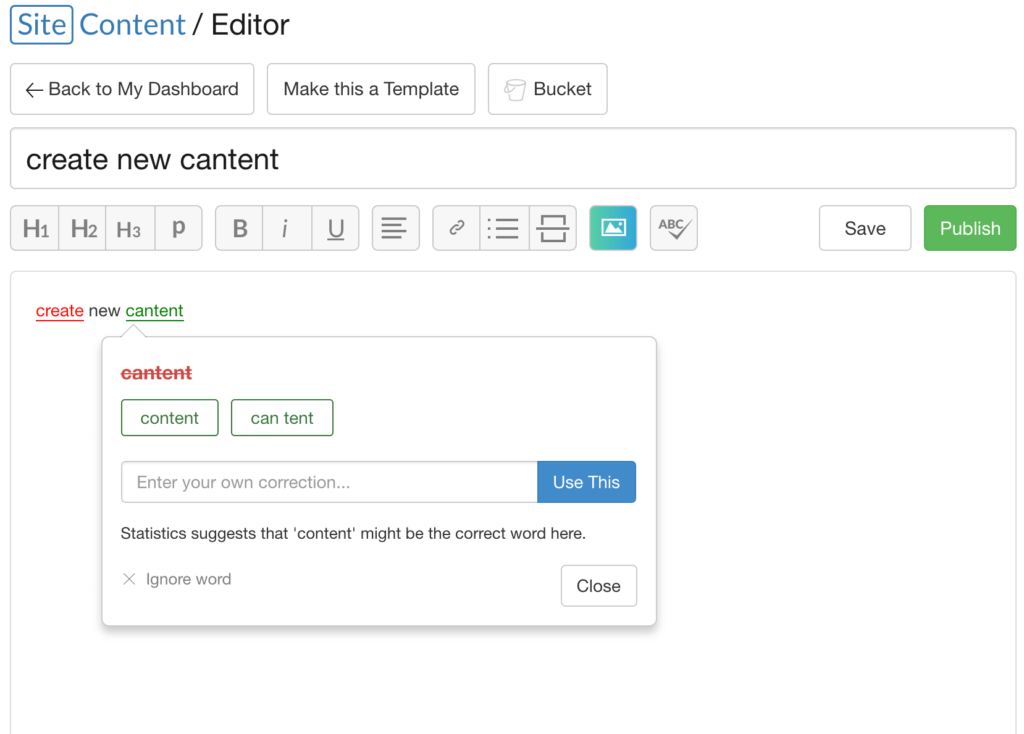Publish the content

click(969, 228)
